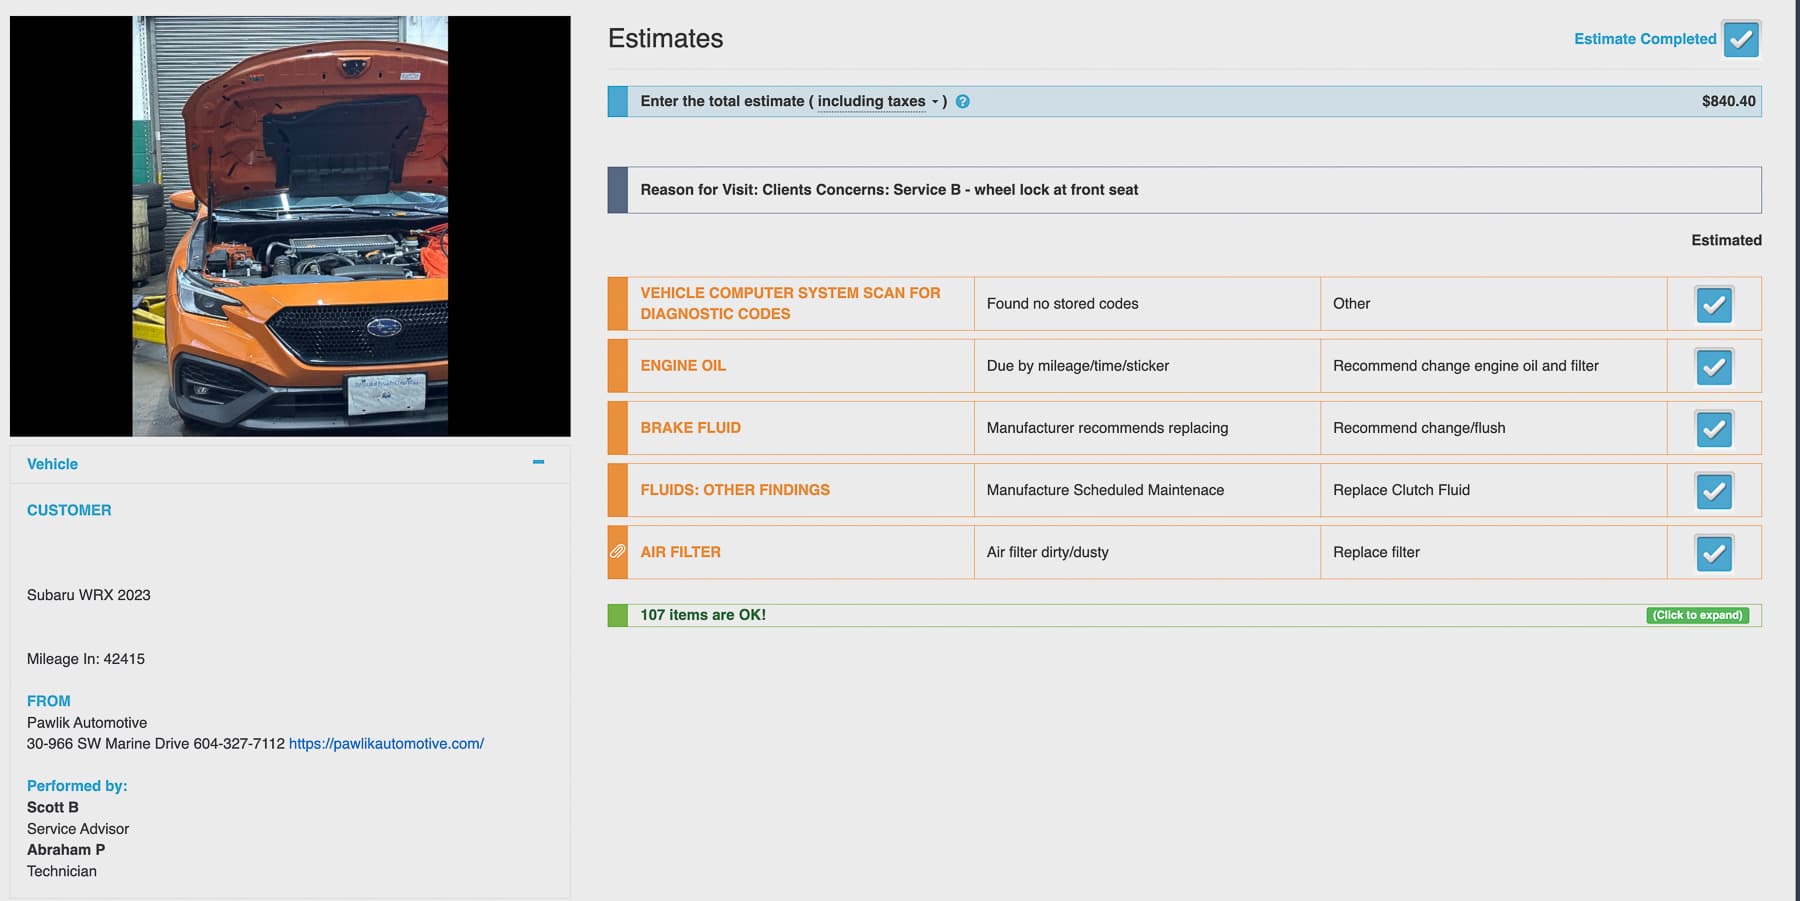Click the Estimate Completed label link
Image resolution: width=1800 pixels, height=901 pixels.
click(x=1644, y=39)
